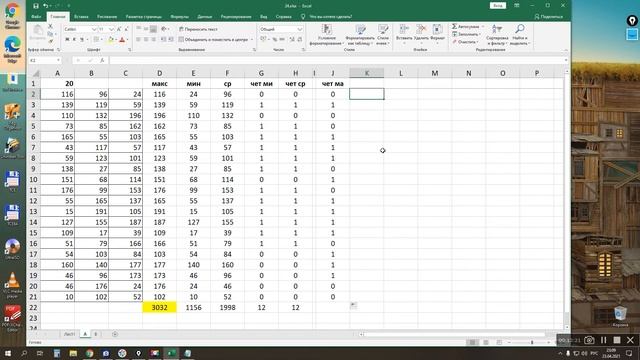Click the Borders icon in font group
This screenshot has width=640, height=360.
(x=96, y=40)
